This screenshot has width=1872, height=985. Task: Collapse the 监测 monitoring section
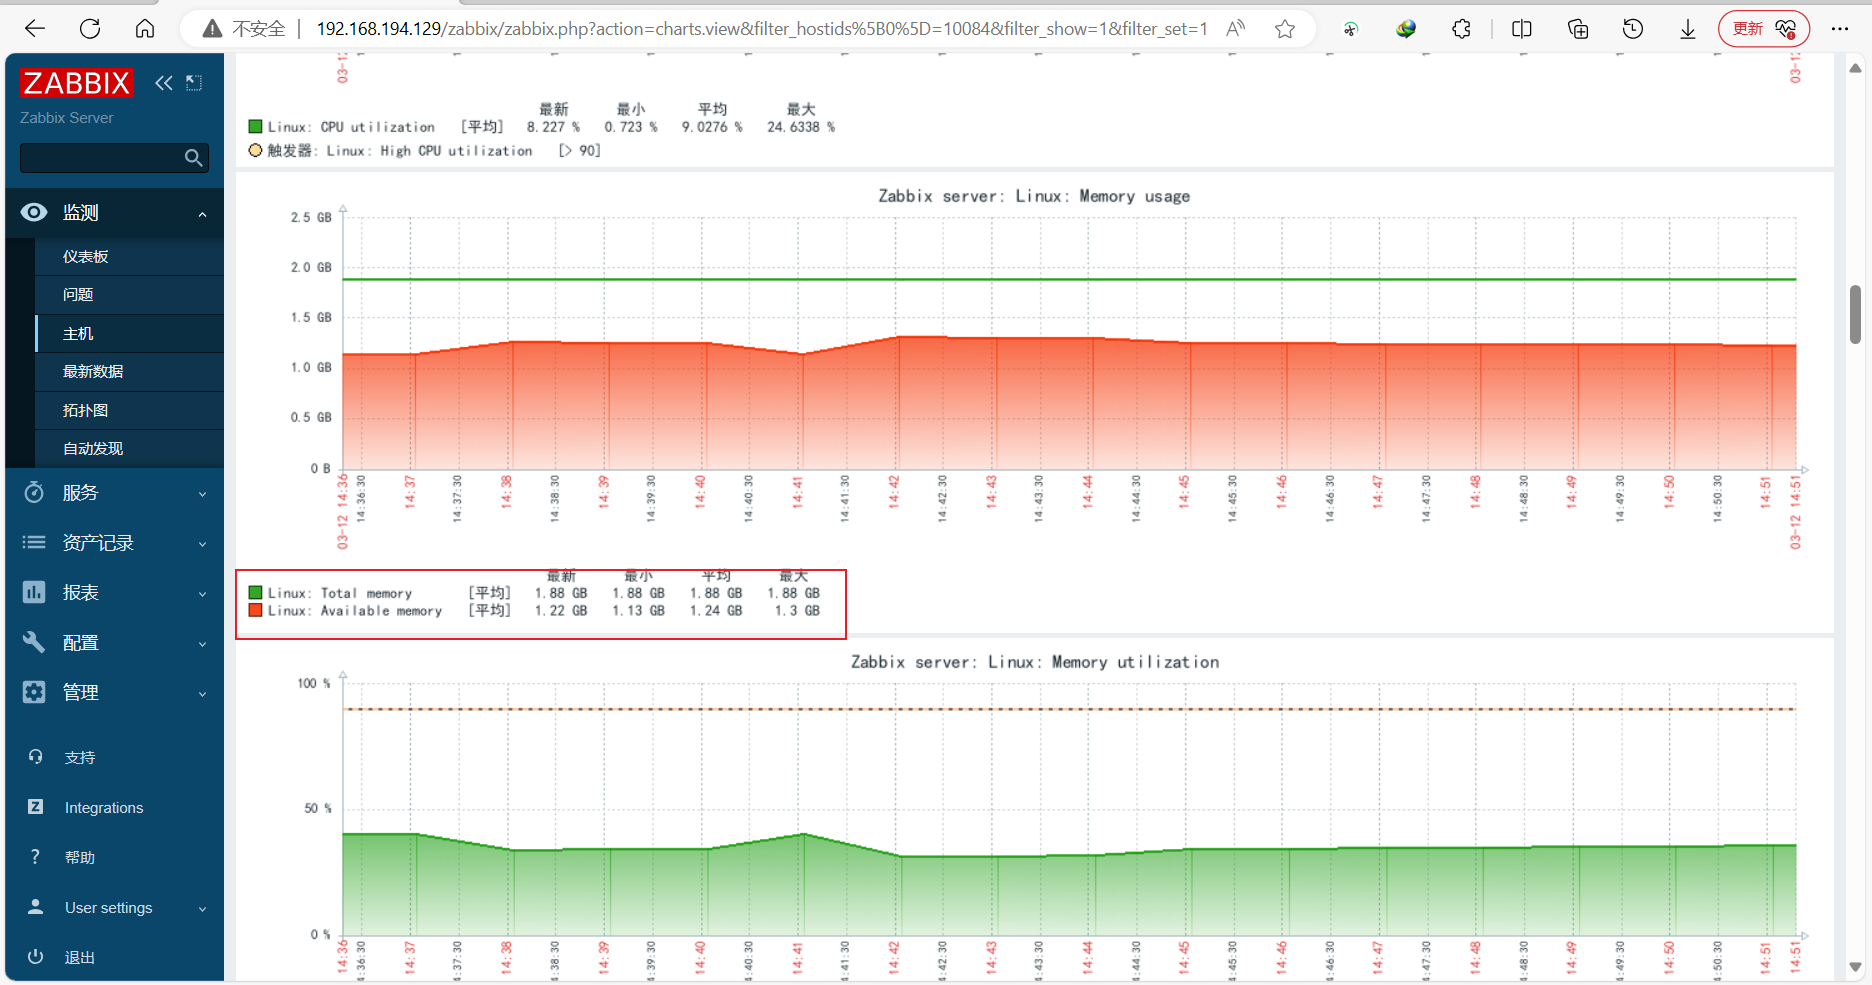115,213
